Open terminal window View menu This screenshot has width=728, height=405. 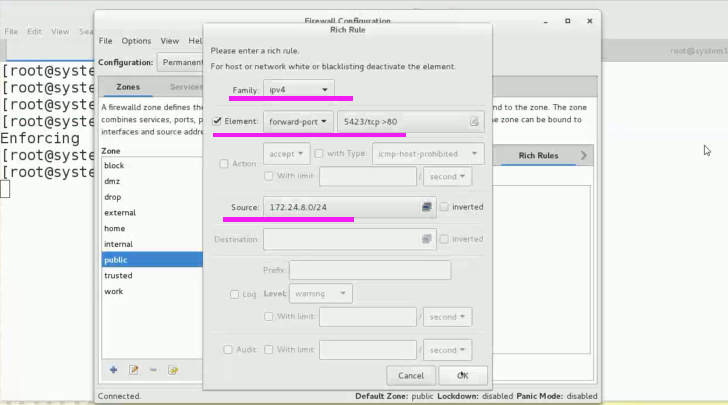(x=60, y=32)
